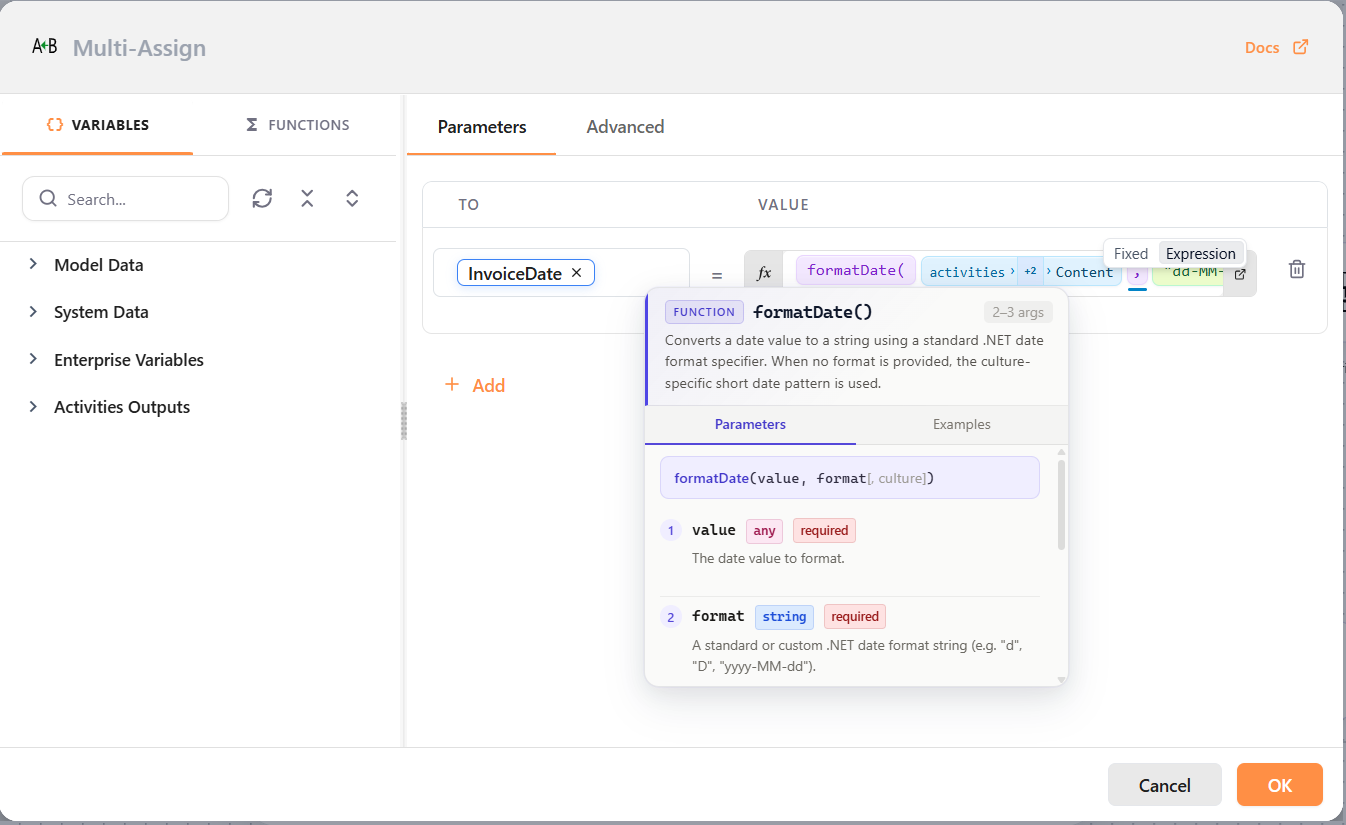Image resolution: width=1346 pixels, height=825 pixels.
Task: Select the Model Data label
Action: pos(99,265)
